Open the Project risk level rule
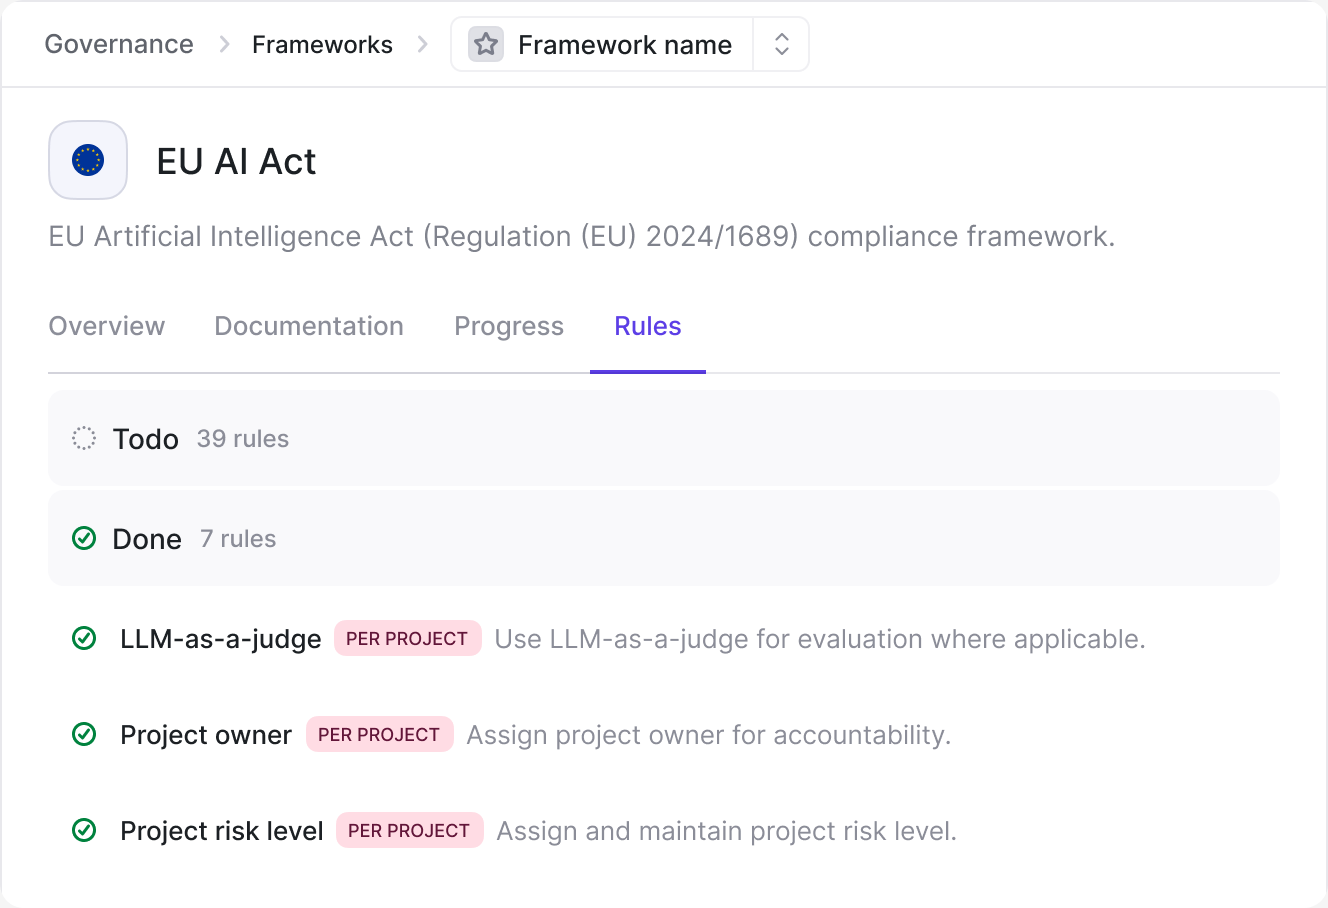 click(x=222, y=830)
